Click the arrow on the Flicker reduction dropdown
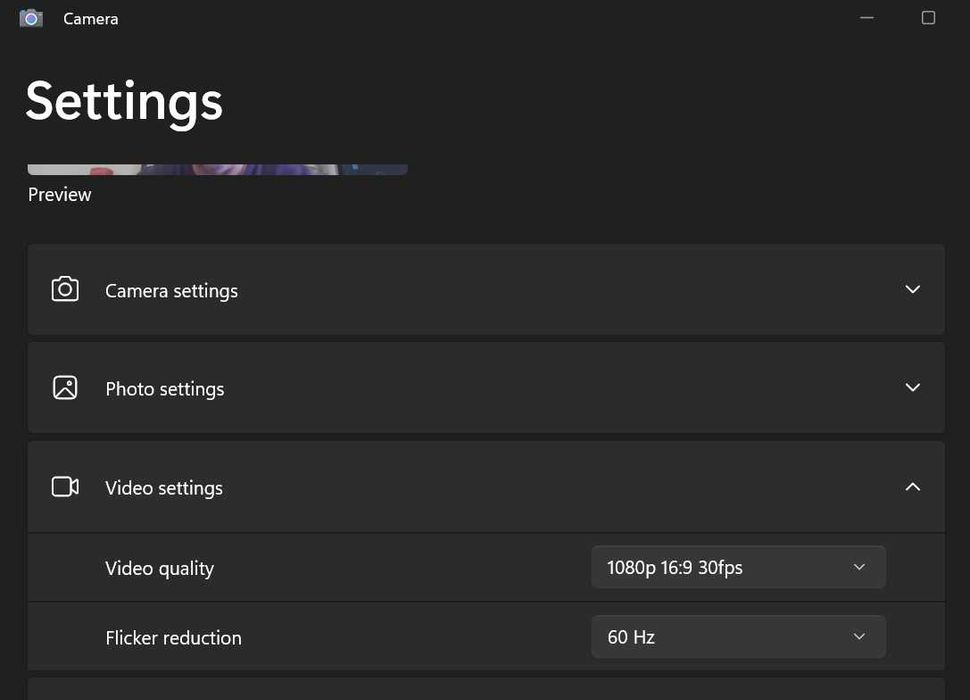970x700 pixels. coord(859,637)
